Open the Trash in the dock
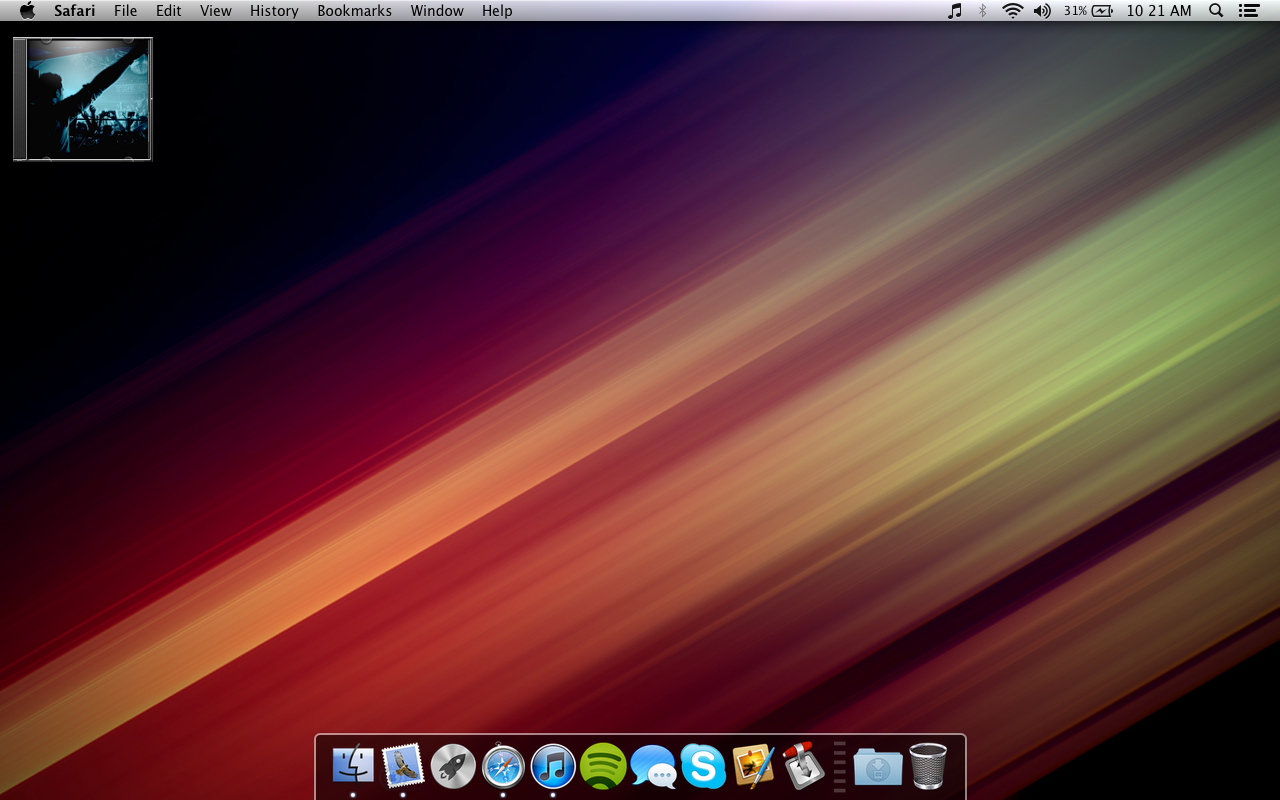The width and height of the screenshot is (1280, 800). pos(928,766)
